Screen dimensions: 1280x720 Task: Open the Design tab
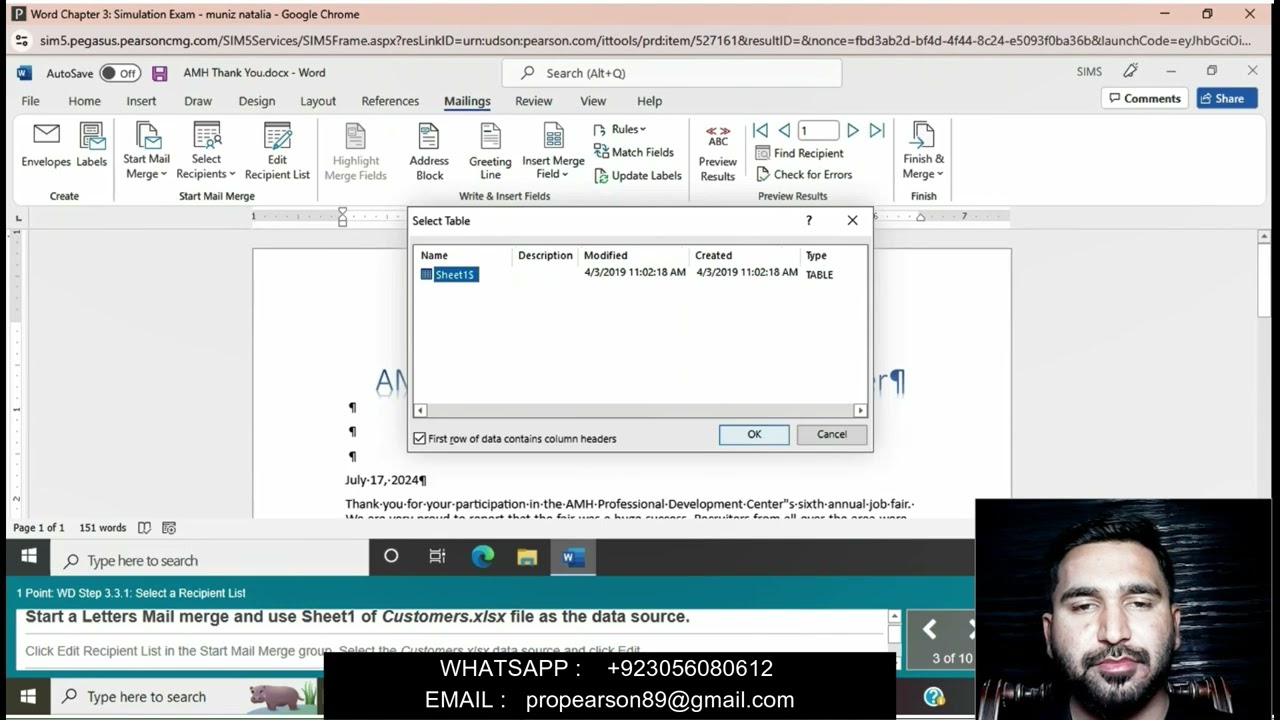coord(256,101)
